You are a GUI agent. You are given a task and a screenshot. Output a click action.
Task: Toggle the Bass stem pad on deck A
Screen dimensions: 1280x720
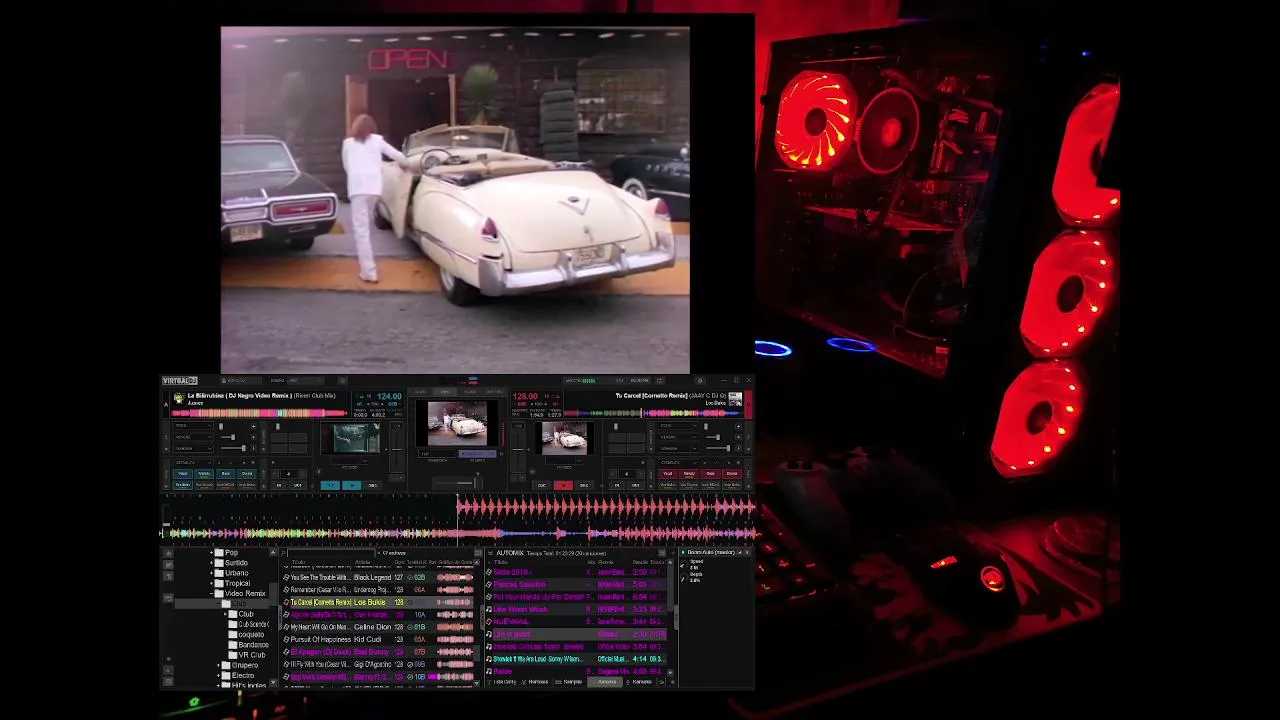click(x=226, y=474)
